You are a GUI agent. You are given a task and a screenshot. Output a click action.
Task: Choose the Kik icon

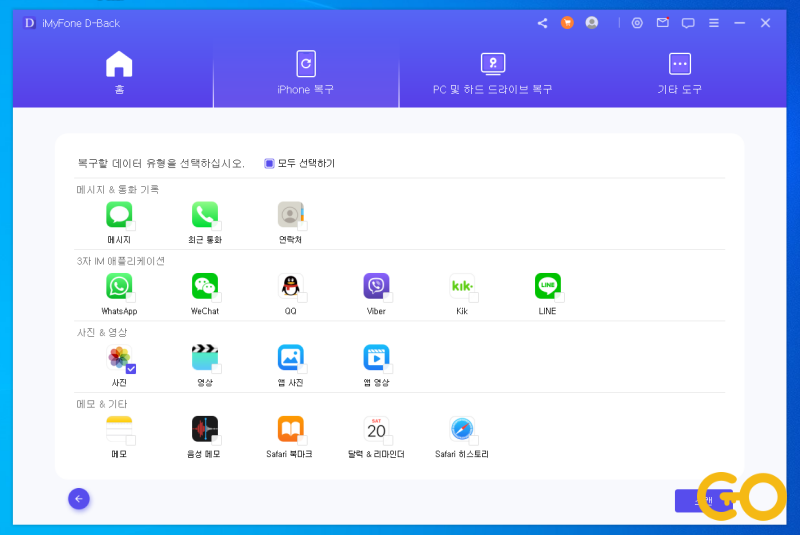[462, 286]
